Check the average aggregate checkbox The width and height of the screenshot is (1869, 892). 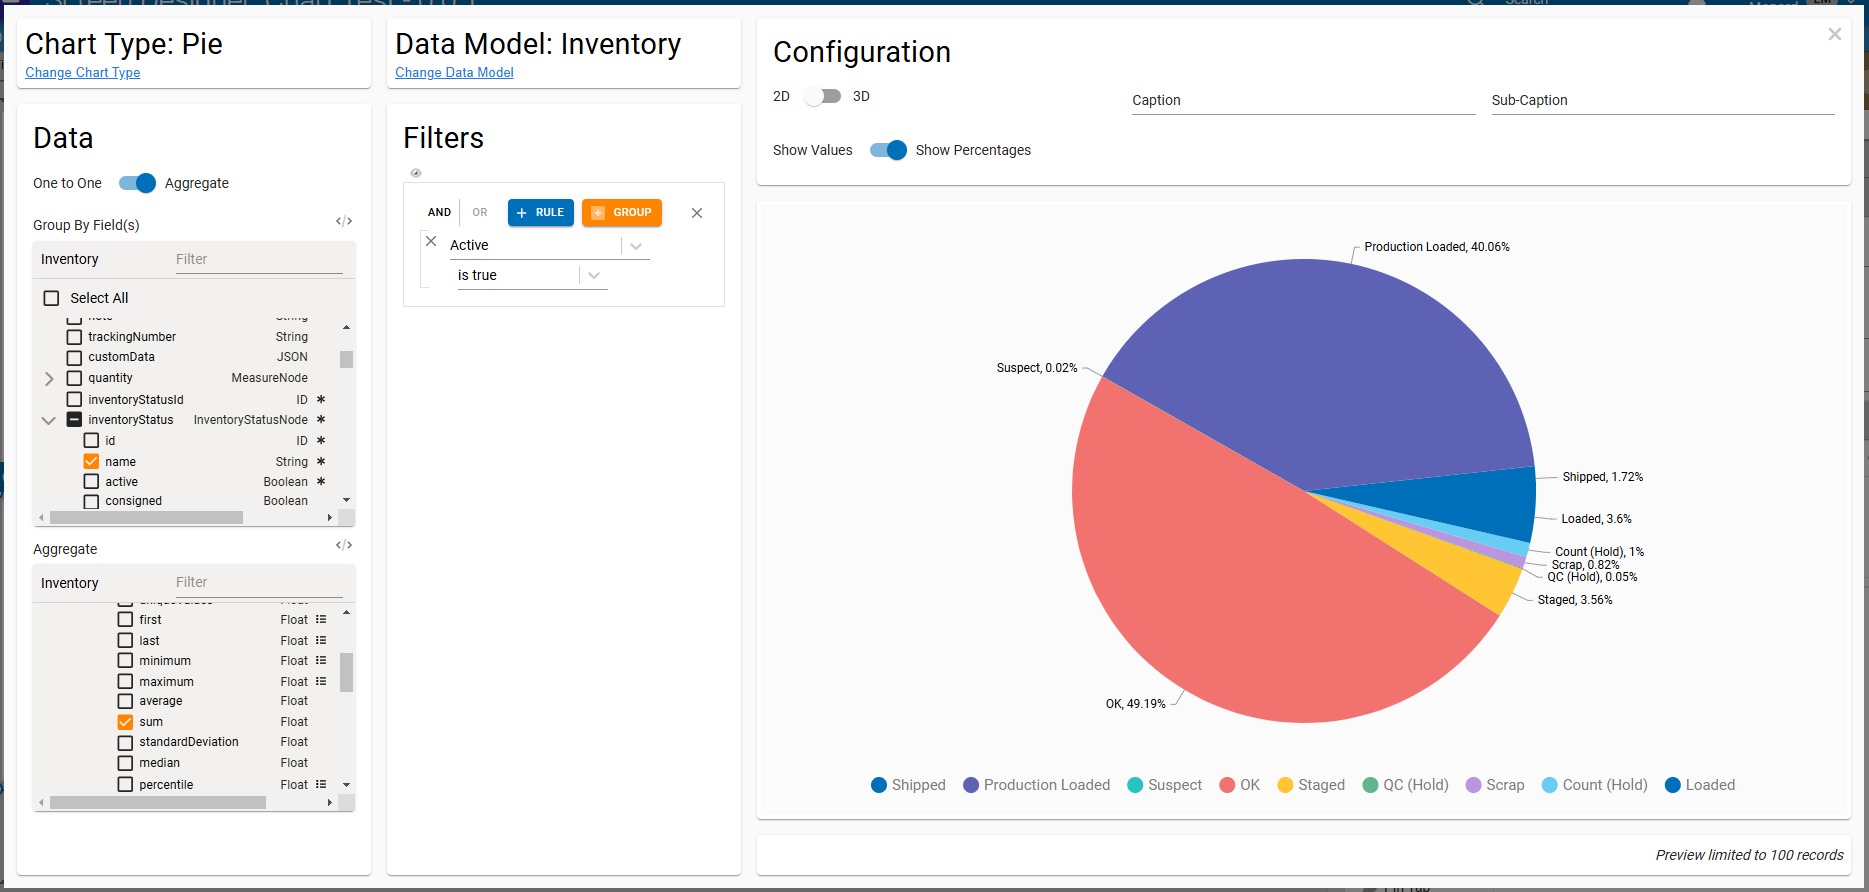click(125, 701)
